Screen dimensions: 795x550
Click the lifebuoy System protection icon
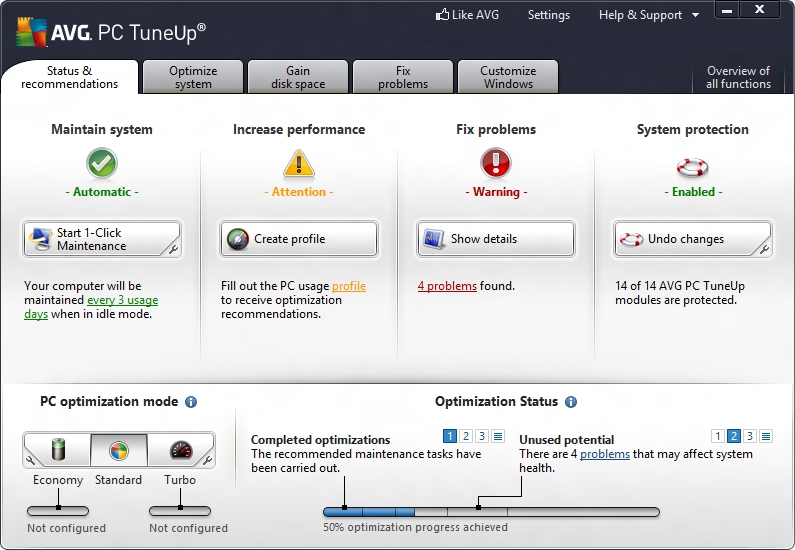(x=693, y=167)
